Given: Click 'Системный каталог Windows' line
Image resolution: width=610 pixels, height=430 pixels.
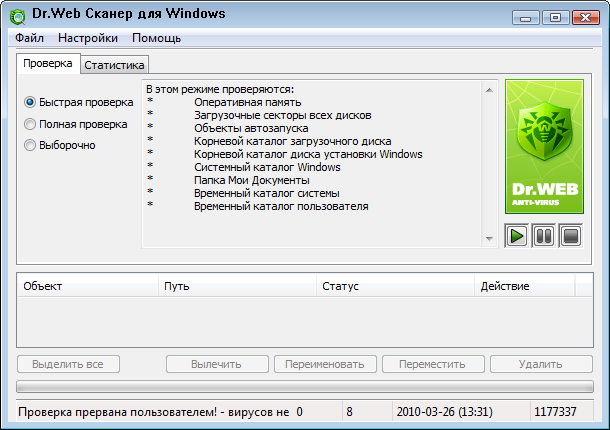Looking at the screenshot, I should pyautogui.click(x=267, y=167).
